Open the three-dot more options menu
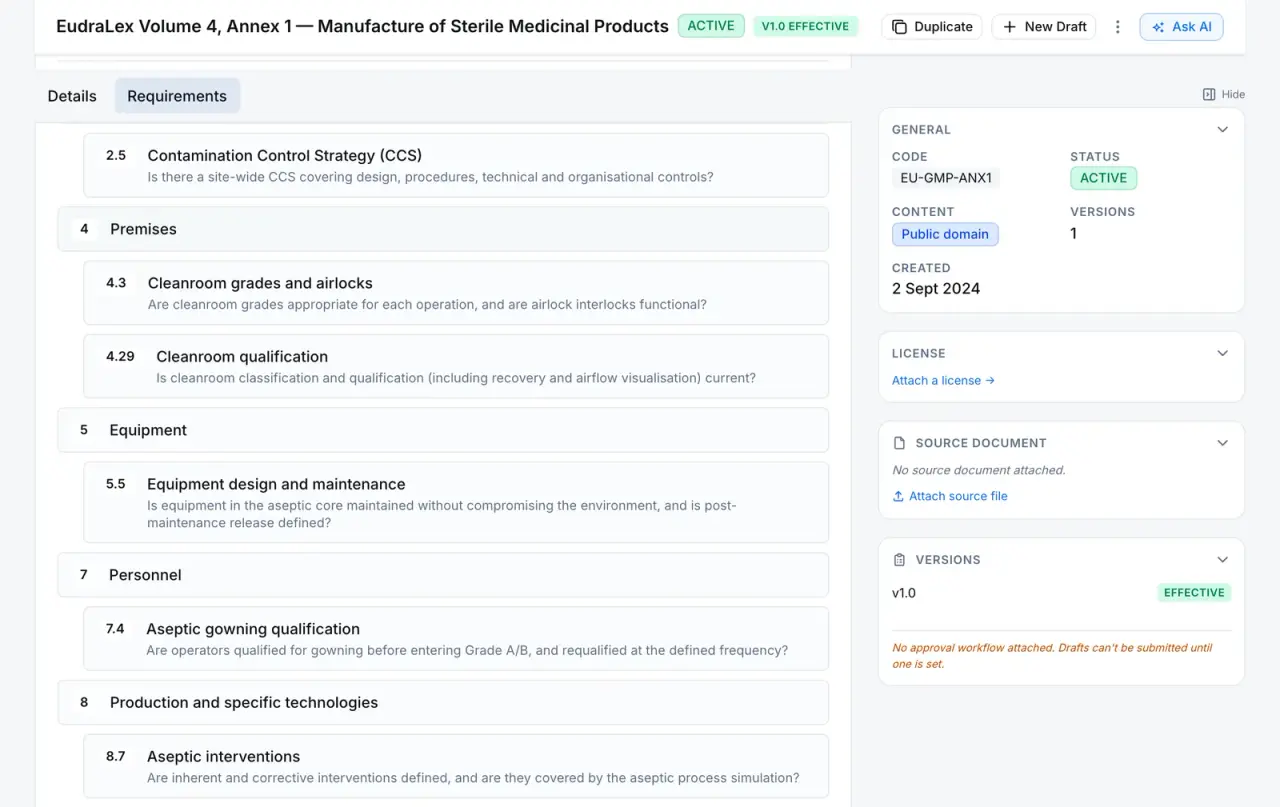Screen dimensions: 1280x807 [1118, 27]
